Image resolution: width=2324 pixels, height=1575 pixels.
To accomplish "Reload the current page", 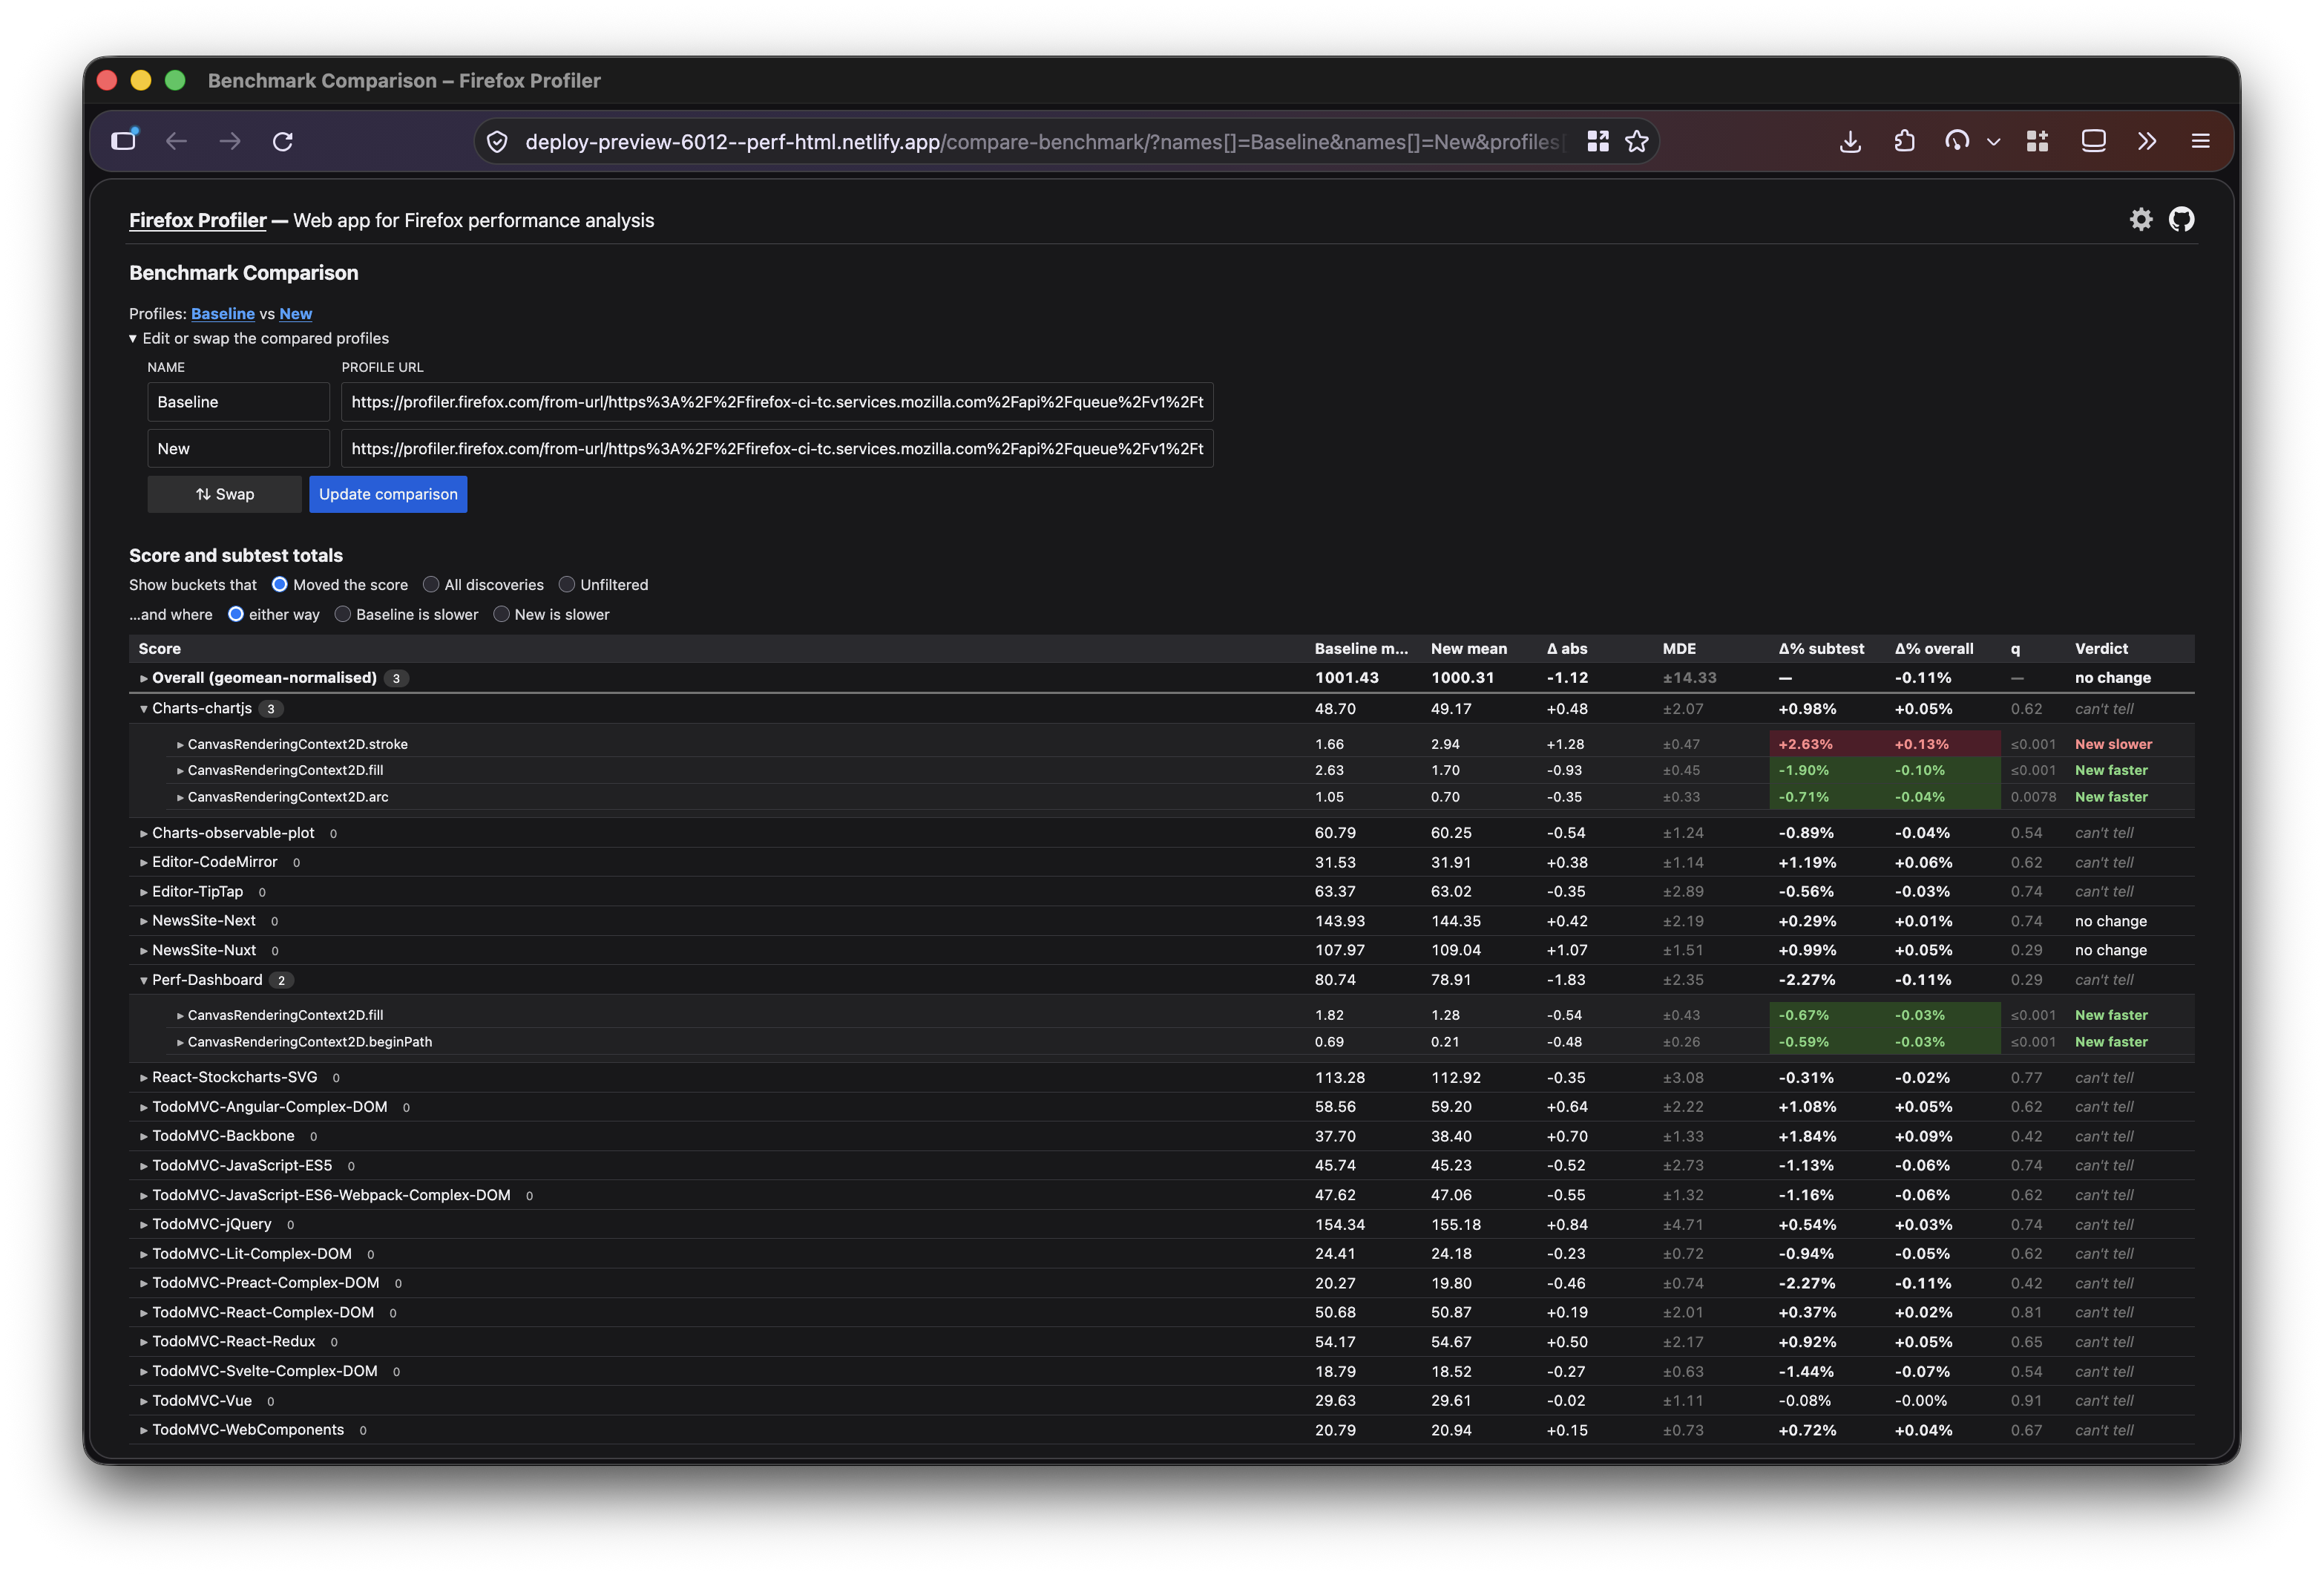I will click(283, 141).
